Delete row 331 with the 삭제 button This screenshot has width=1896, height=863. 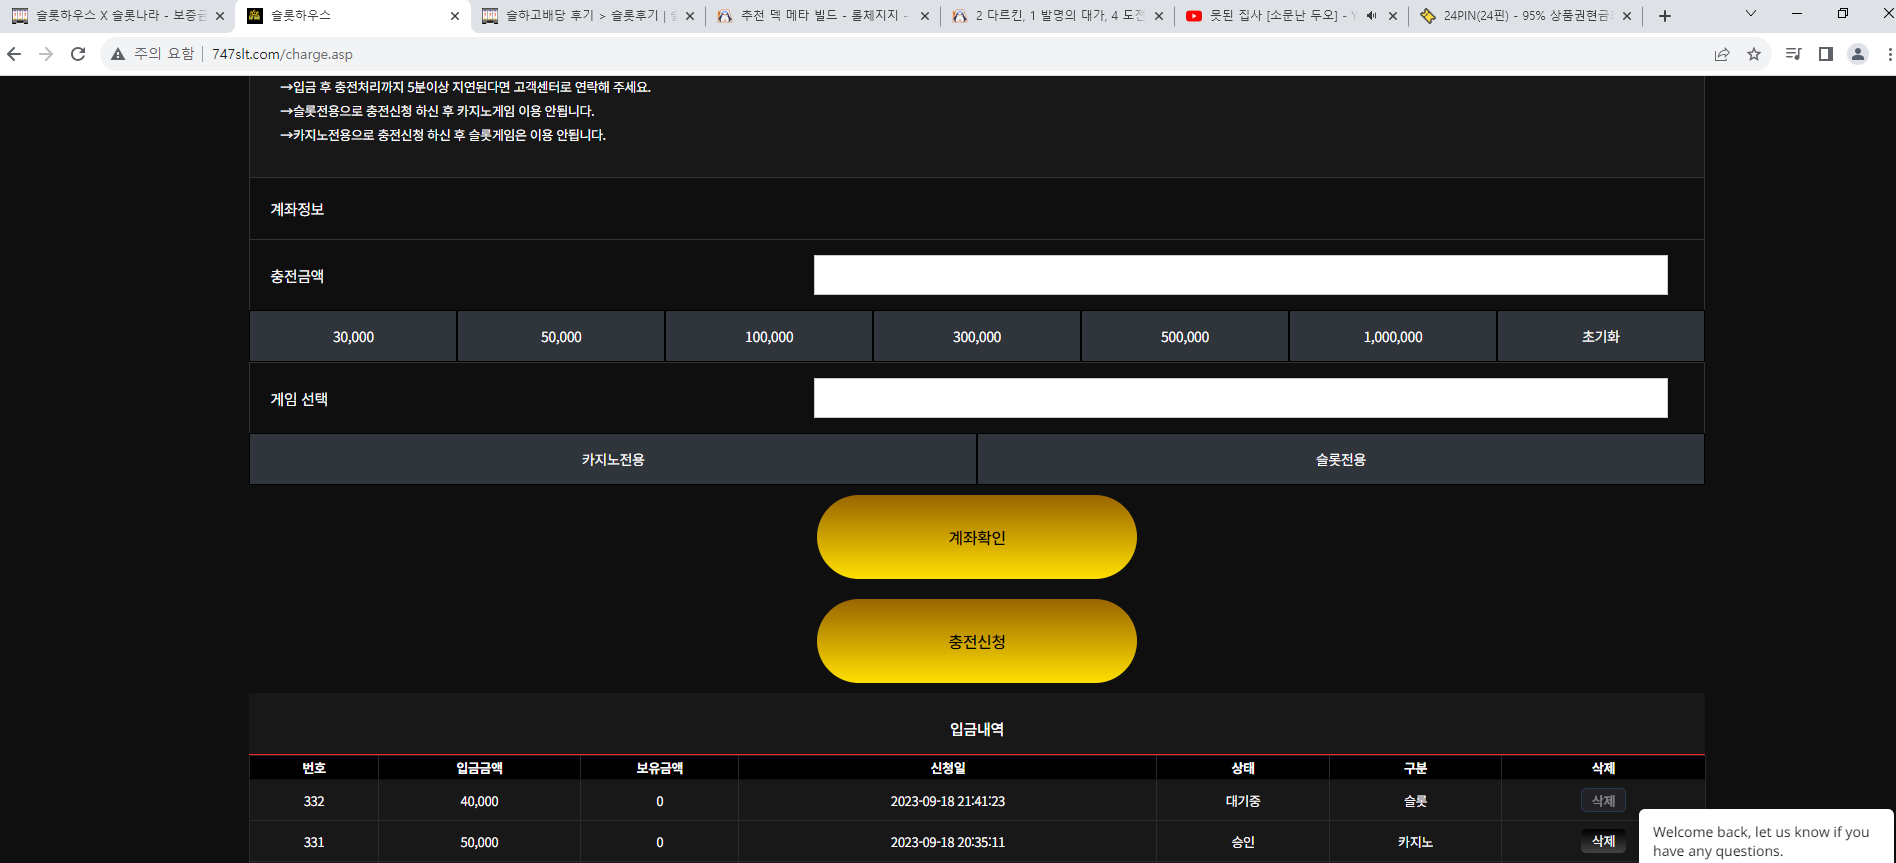(x=1603, y=842)
